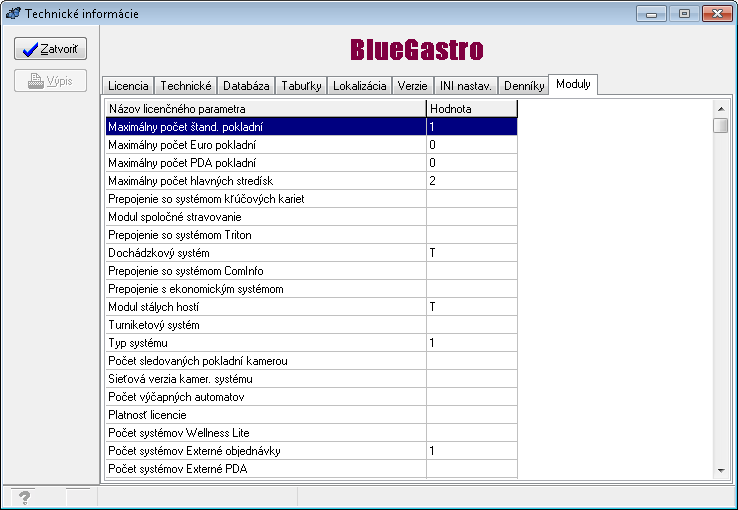Switch to the Tabuľky tab
The width and height of the screenshot is (738, 510).
click(x=301, y=86)
